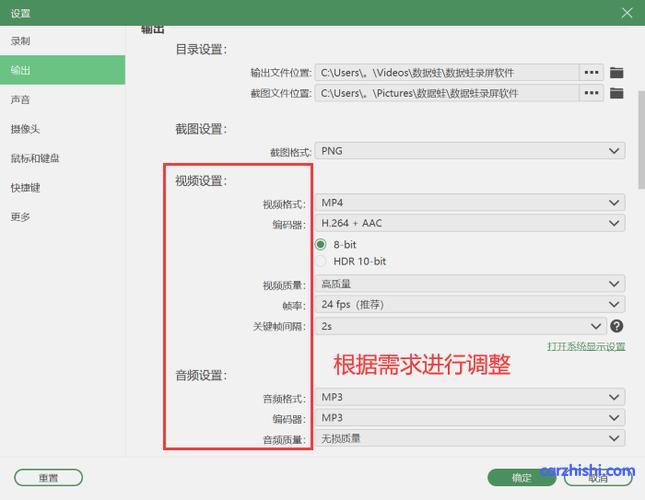Image resolution: width=645 pixels, height=500 pixels.
Task: Close the settings dialog with X
Action: (x=627, y=13)
